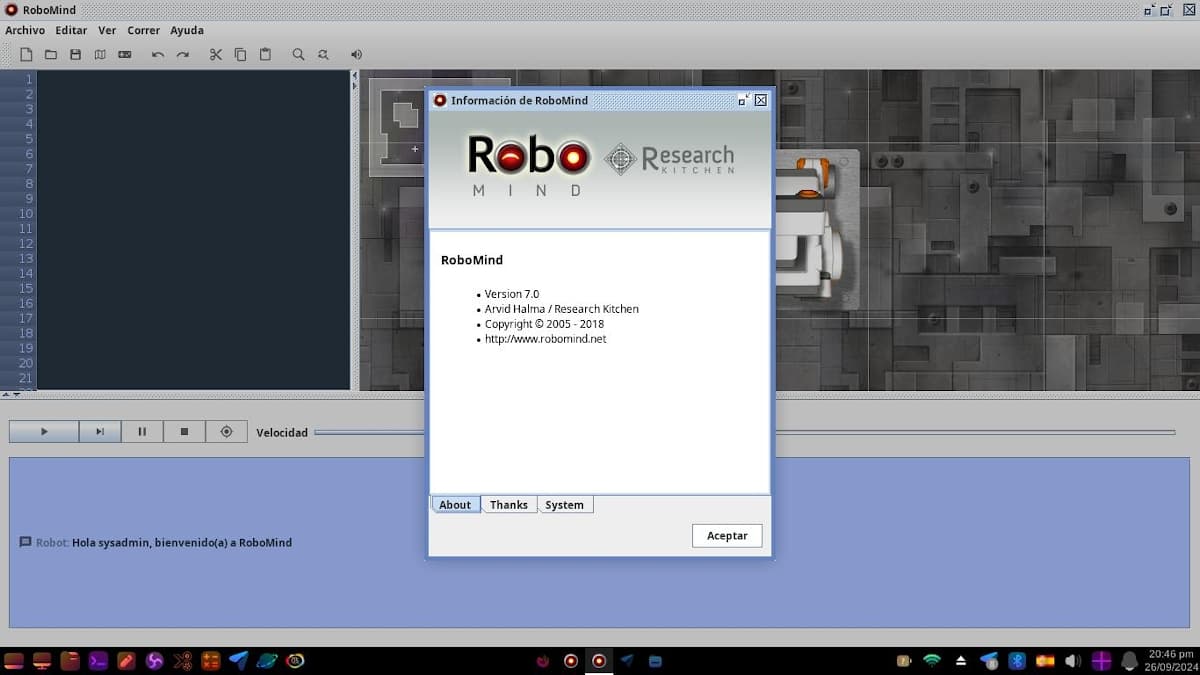The width and height of the screenshot is (1200, 675).
Task: Click the Open map icon
Action: click(100, 55)
